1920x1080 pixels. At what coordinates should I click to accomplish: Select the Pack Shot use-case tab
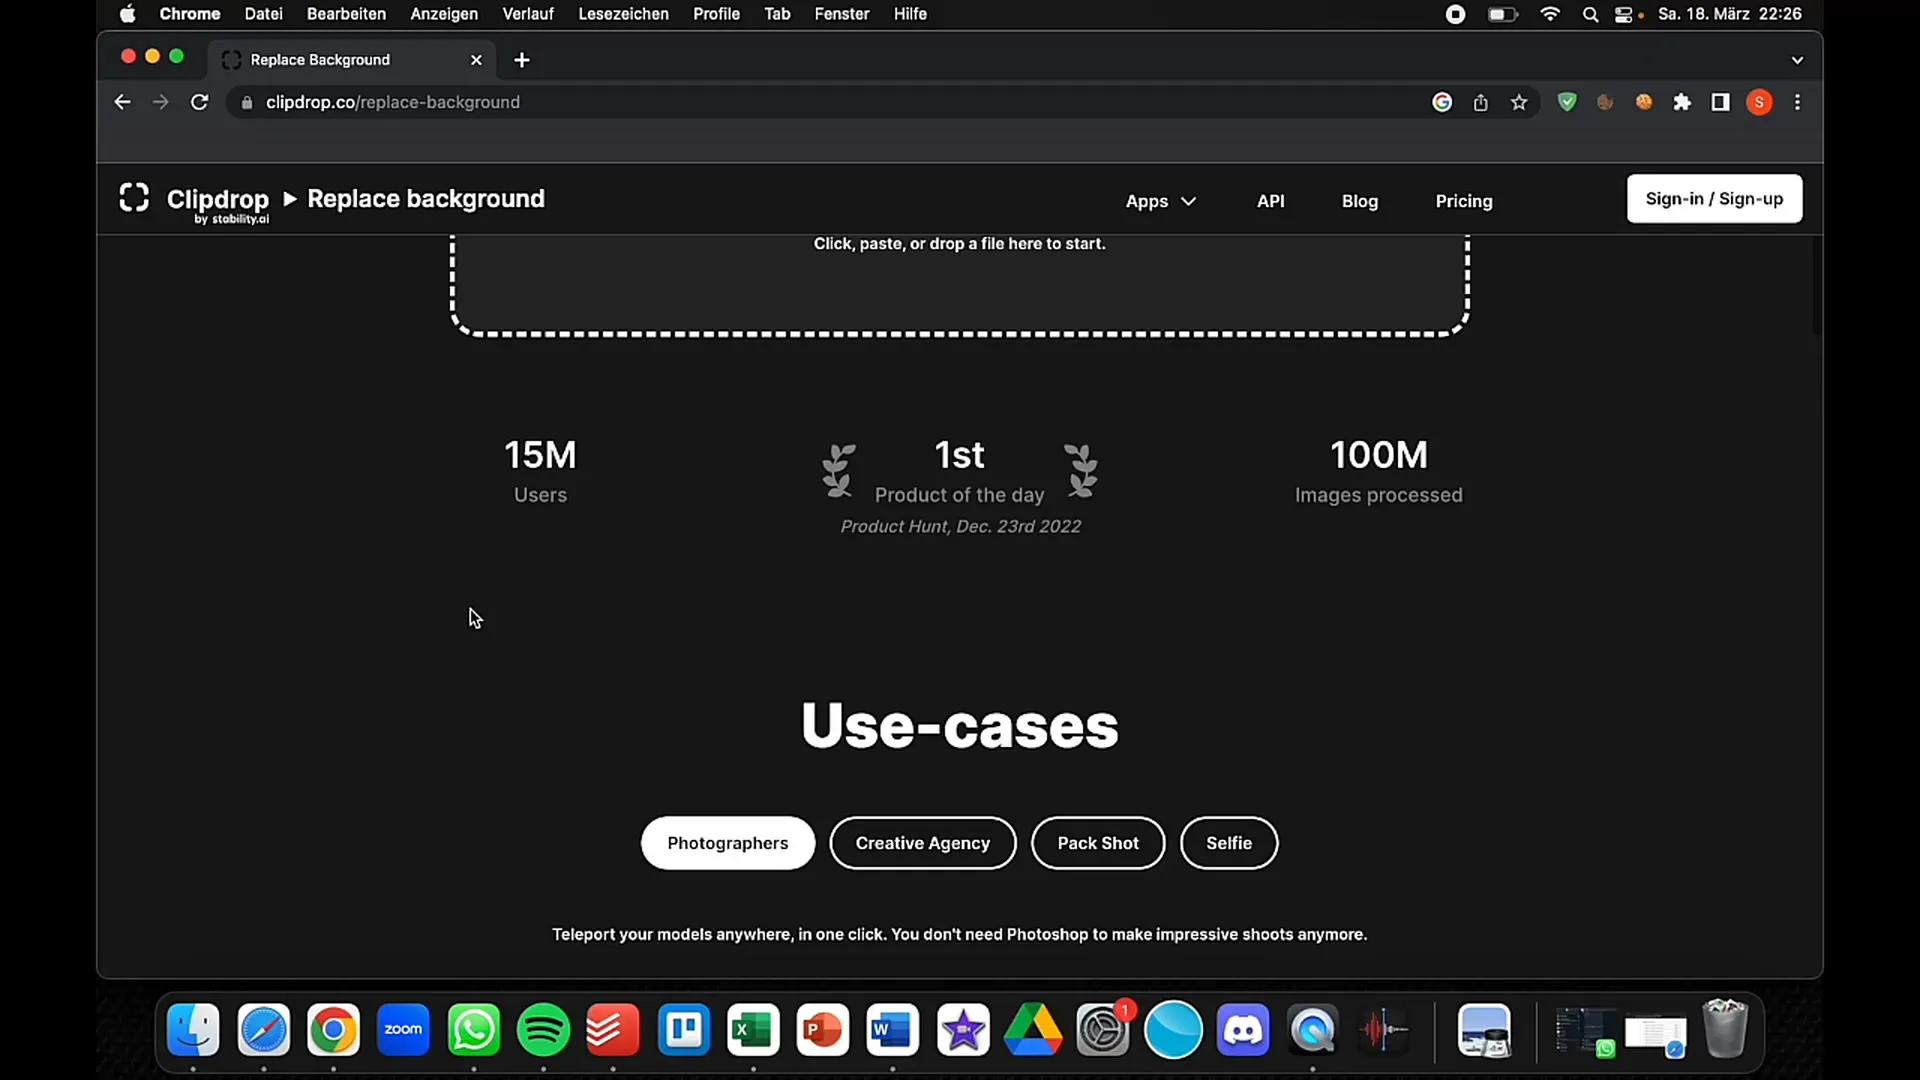point(1098,843)
